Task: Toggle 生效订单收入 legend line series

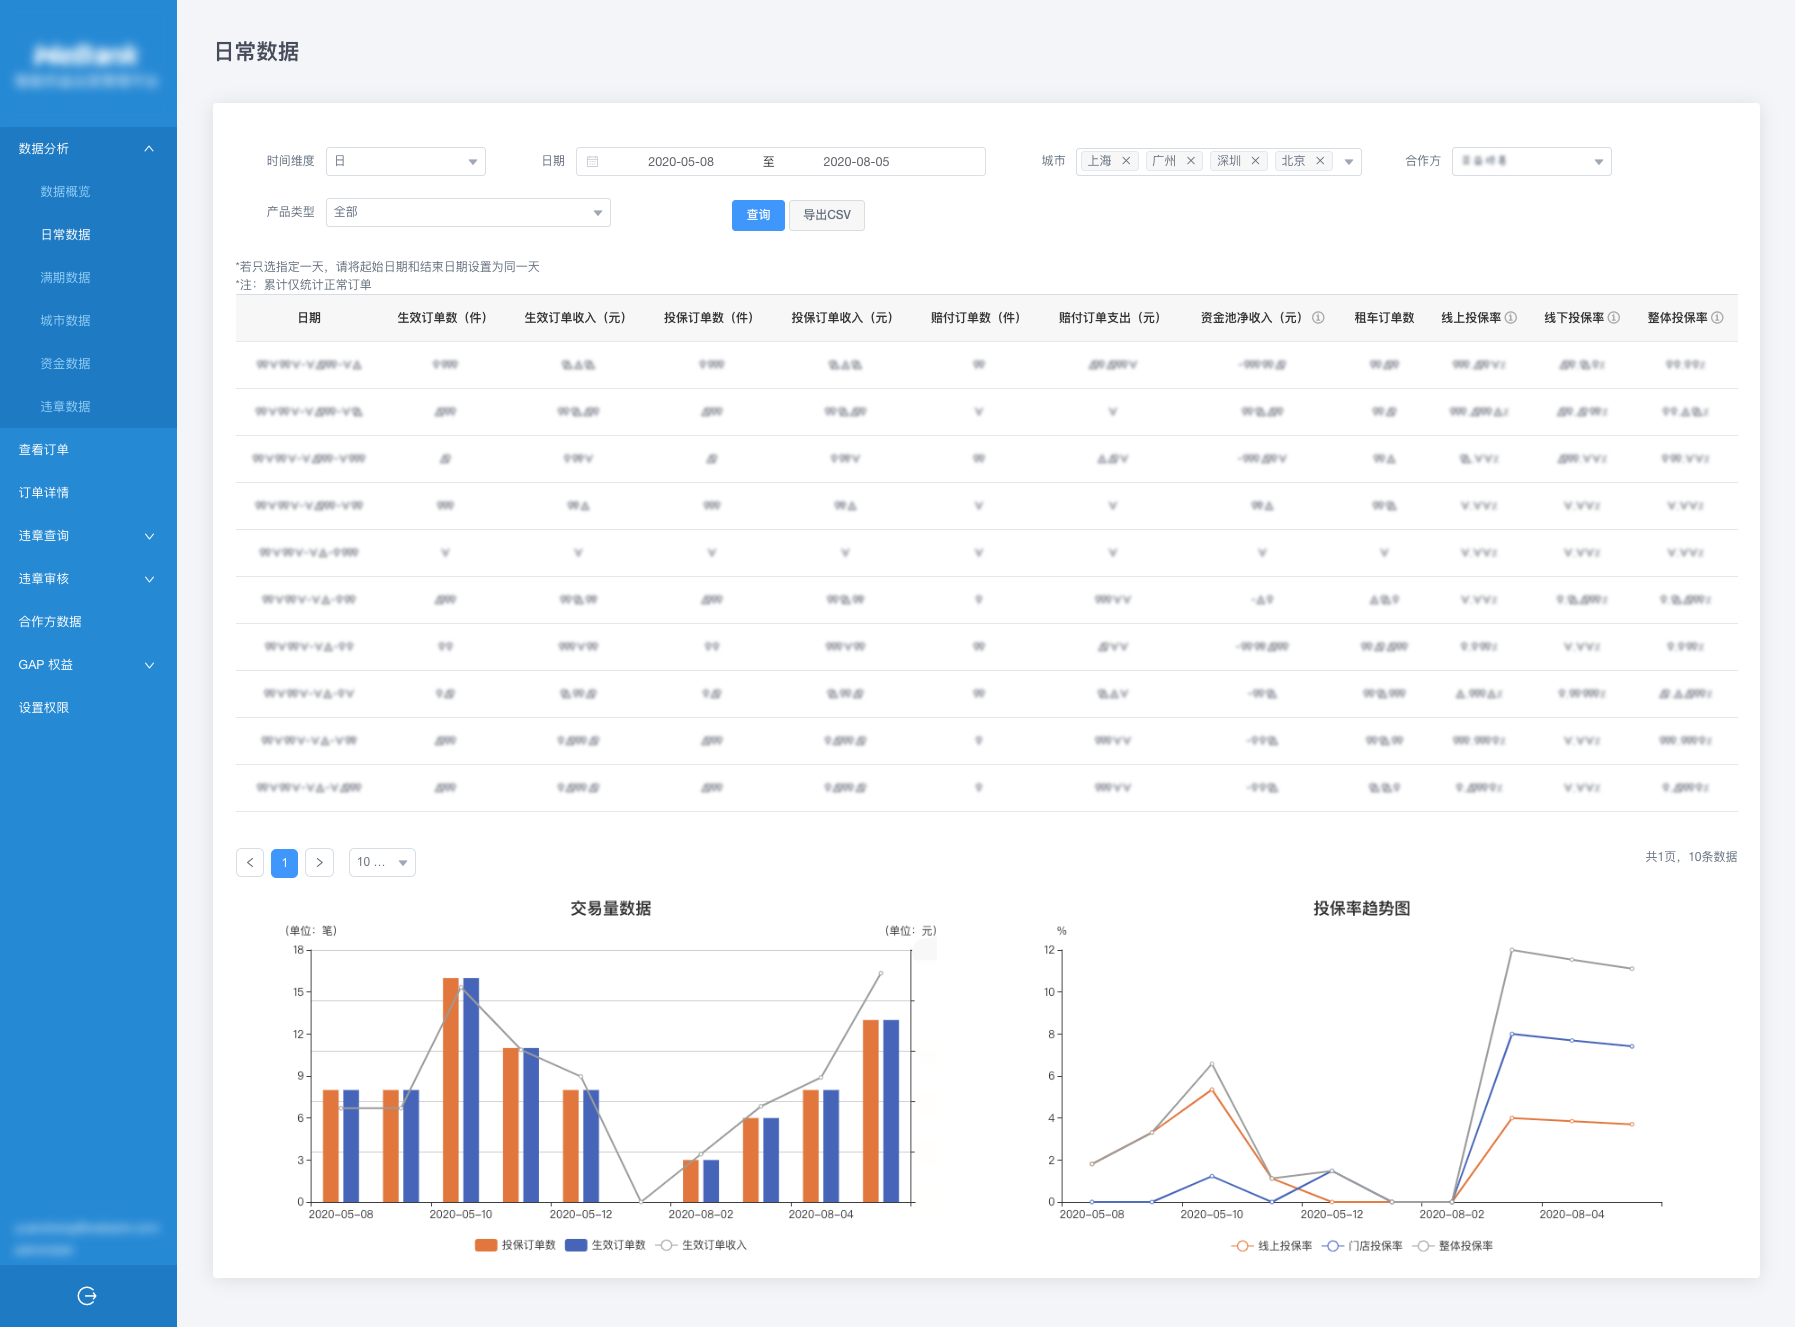Action: point(702,1245)
